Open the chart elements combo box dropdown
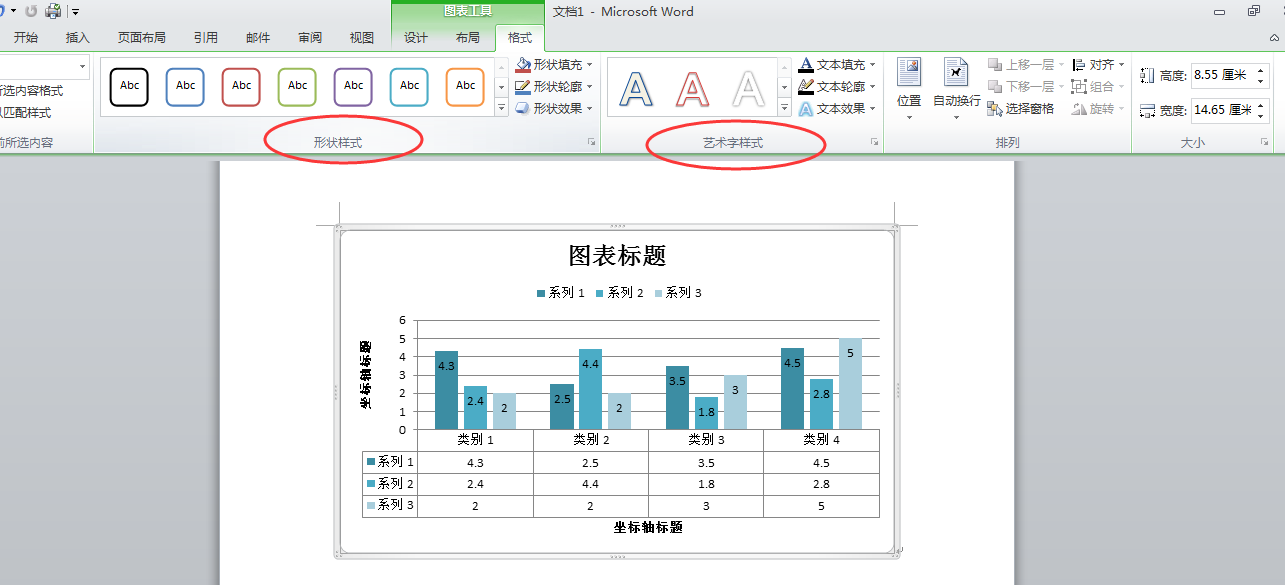Viewport: 1285px width, 585px height. point(81,66)
